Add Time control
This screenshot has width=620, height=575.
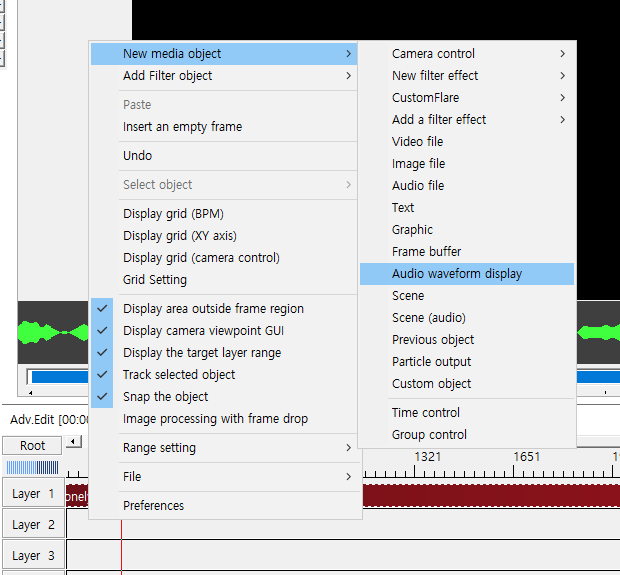(467, 413)
